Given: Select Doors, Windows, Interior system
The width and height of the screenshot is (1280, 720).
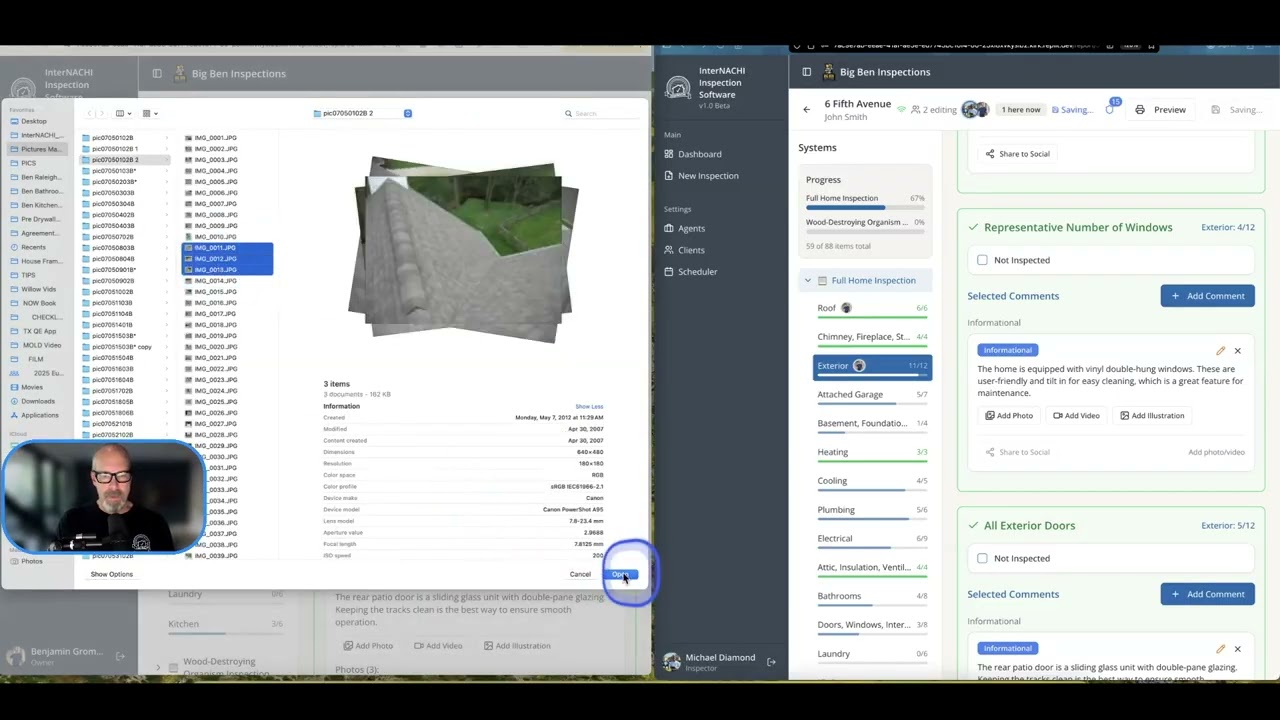Looking at the screenshot, I should coord(872,625).
